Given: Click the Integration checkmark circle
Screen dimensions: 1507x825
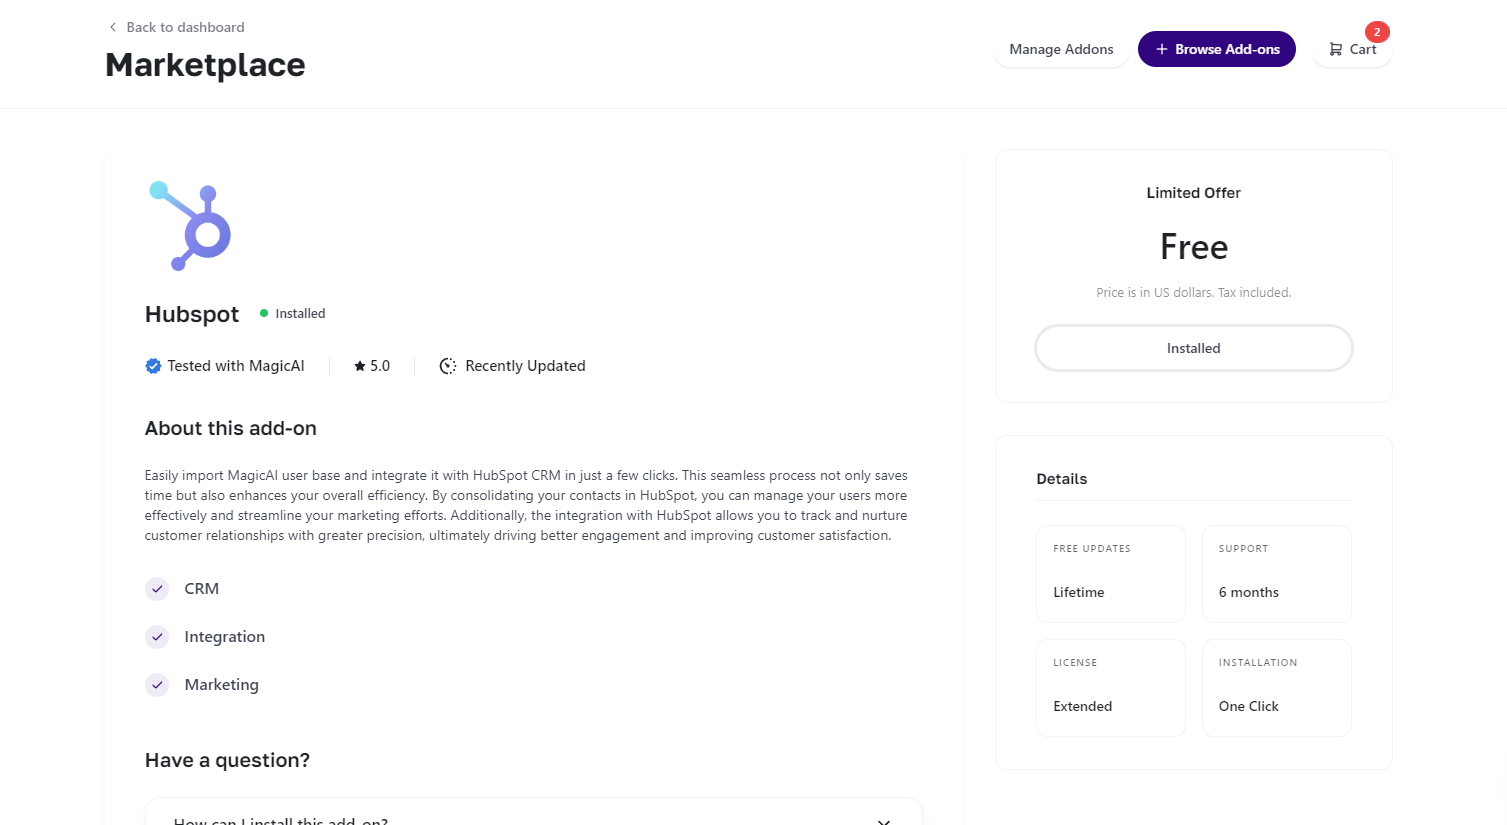Looking at the screenshot, I should coord(157,637).
